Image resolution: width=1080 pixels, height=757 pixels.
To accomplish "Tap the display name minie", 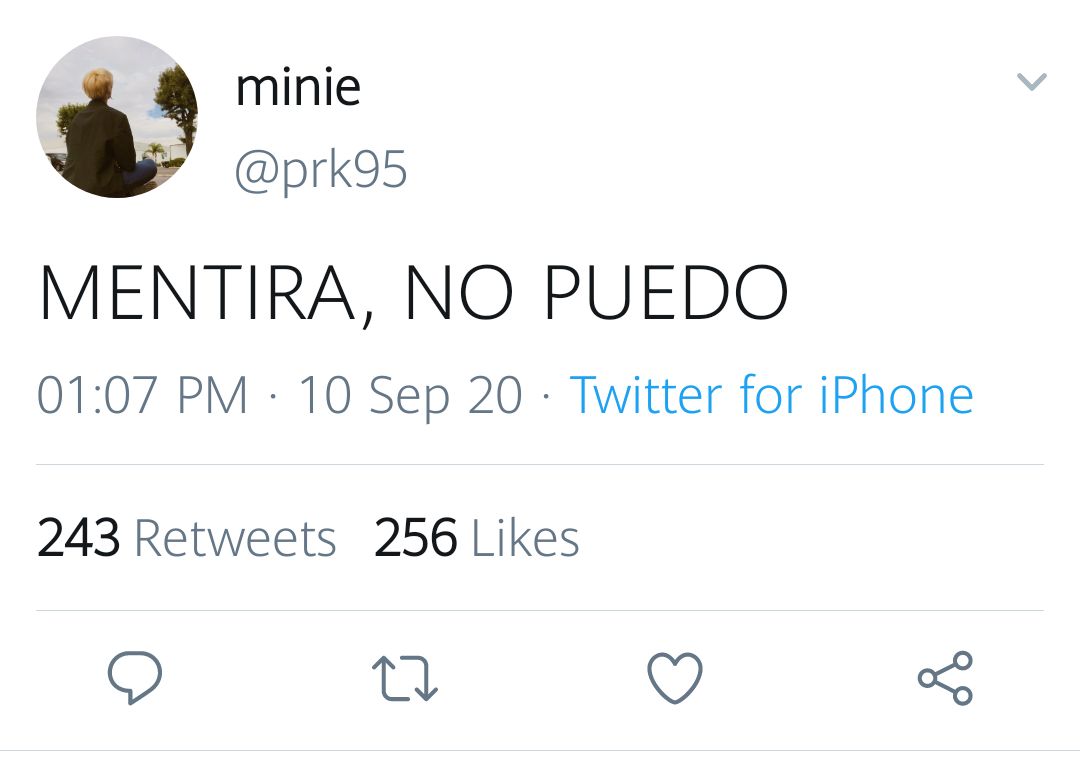I will point(298,87).
